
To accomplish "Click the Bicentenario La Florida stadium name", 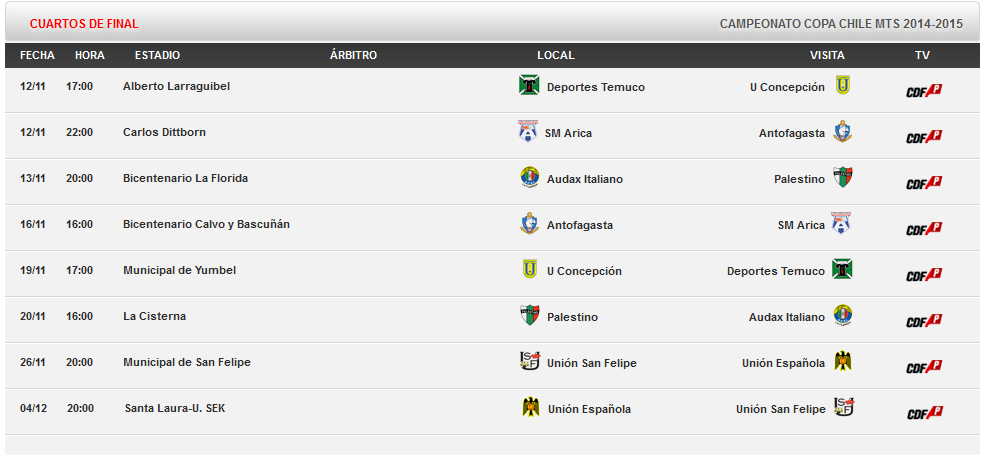I will point(186,178).
